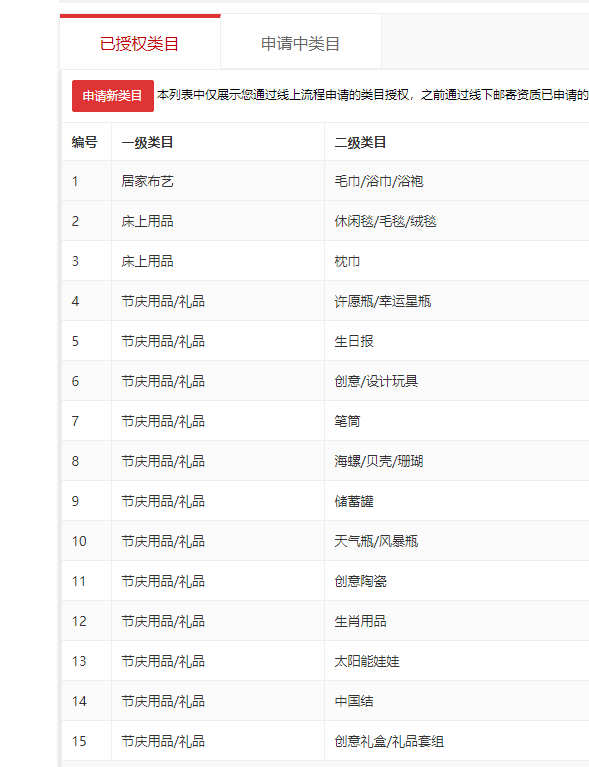Click the 储蓄罐 row entry
This screenshot has height=767, width=589.
pos(354,501)
